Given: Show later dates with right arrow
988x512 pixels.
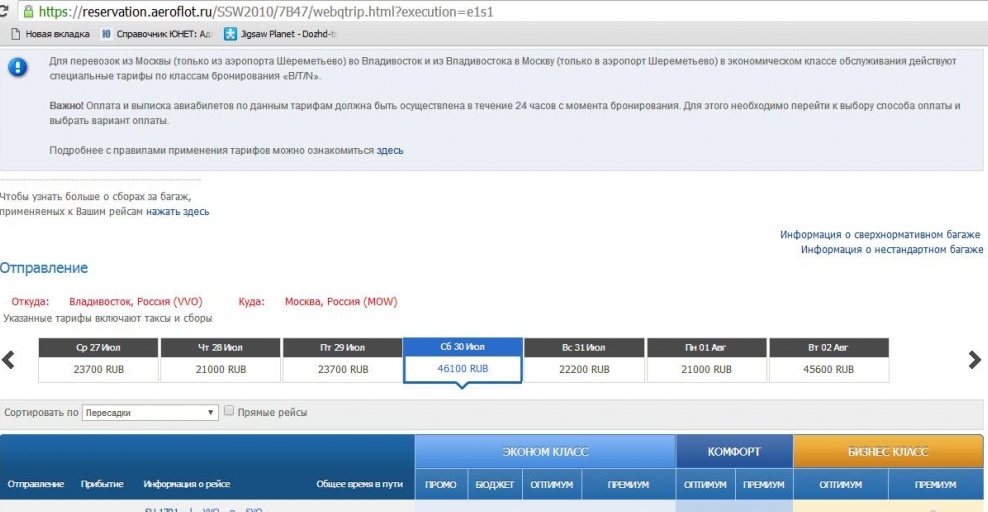Looking at the screenshot, I should pos(975,360).
